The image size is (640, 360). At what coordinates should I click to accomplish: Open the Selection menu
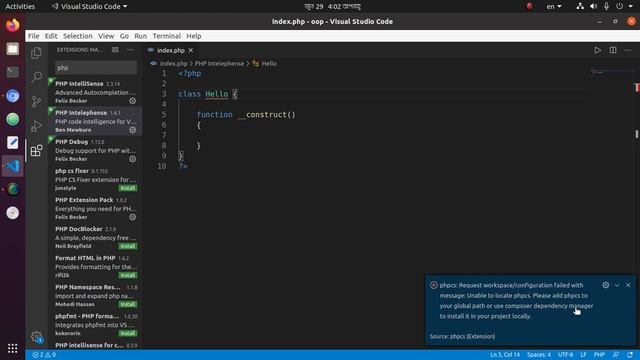78,36
